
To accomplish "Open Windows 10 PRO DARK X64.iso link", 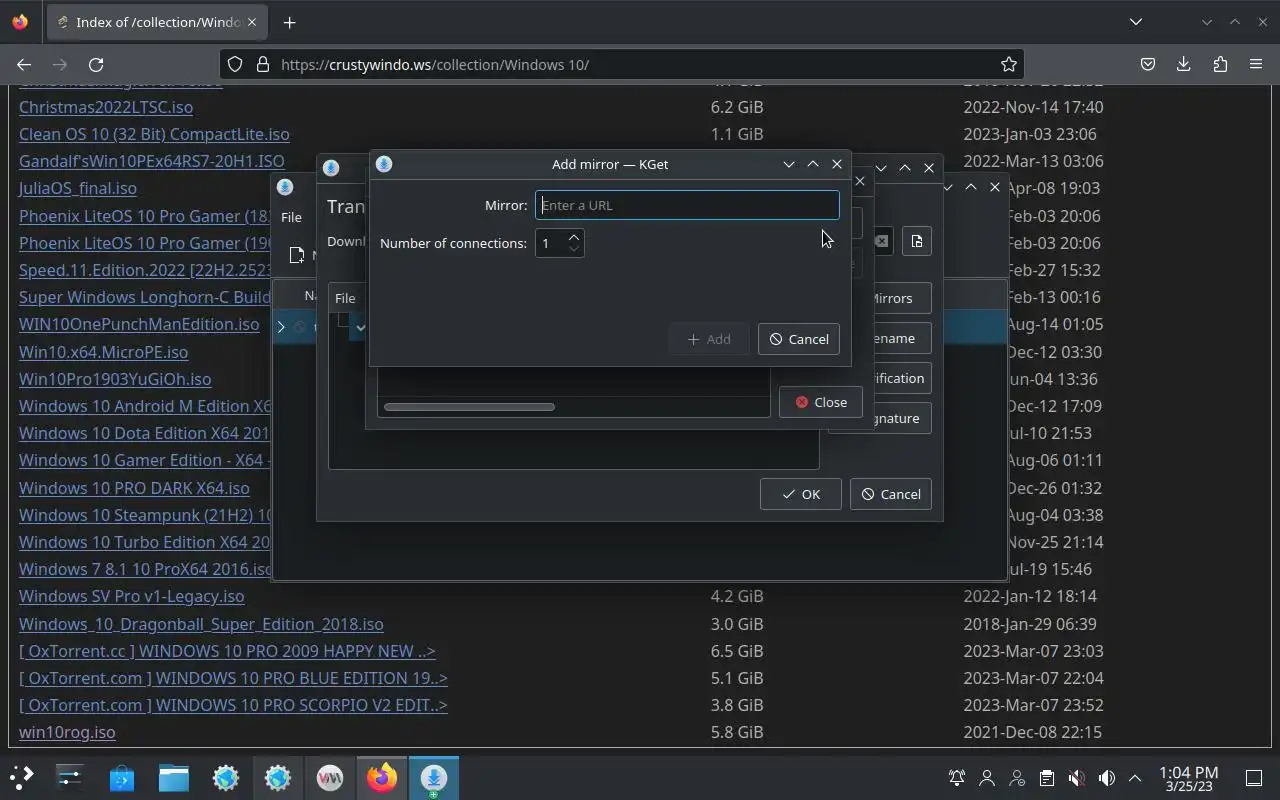I will click(x=134, y=488).
